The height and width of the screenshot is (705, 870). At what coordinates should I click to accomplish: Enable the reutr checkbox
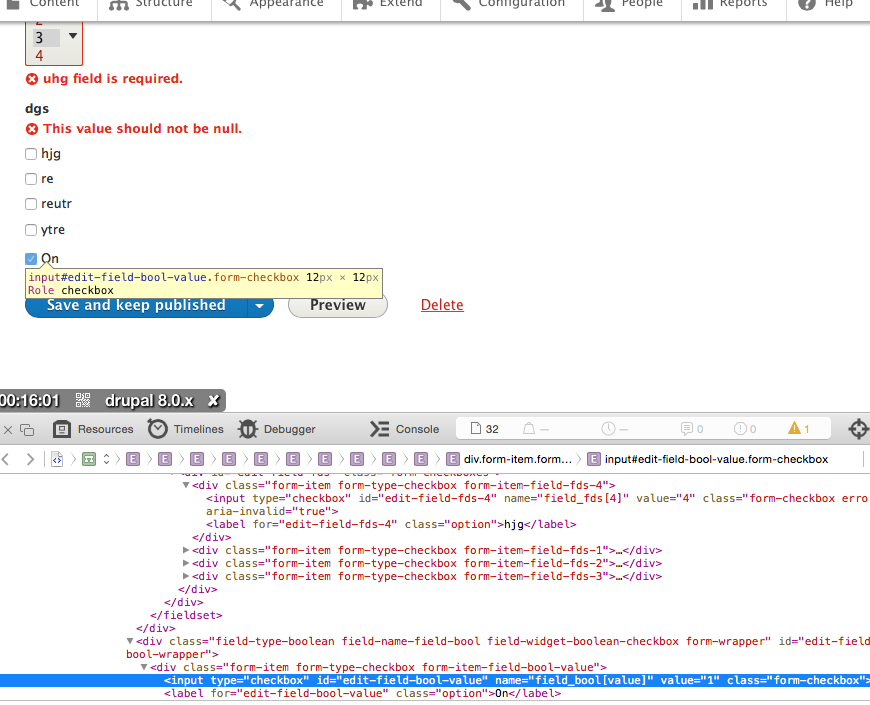pos(31,203)
